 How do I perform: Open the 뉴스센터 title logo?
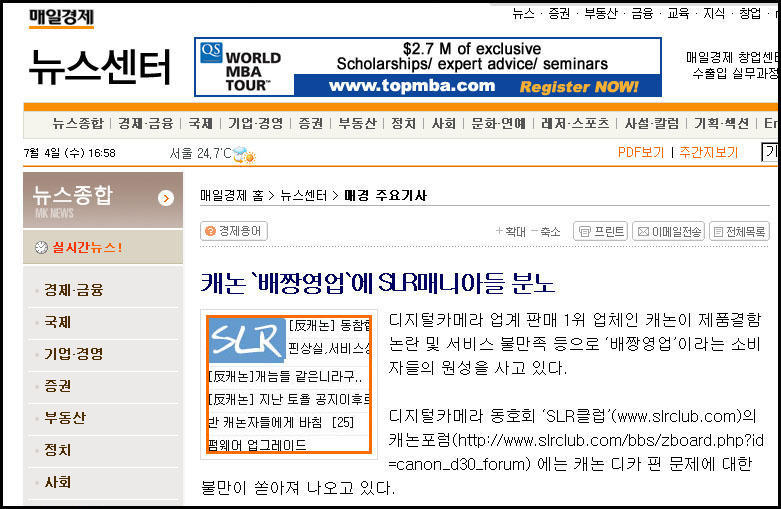[x=100, y=67]
